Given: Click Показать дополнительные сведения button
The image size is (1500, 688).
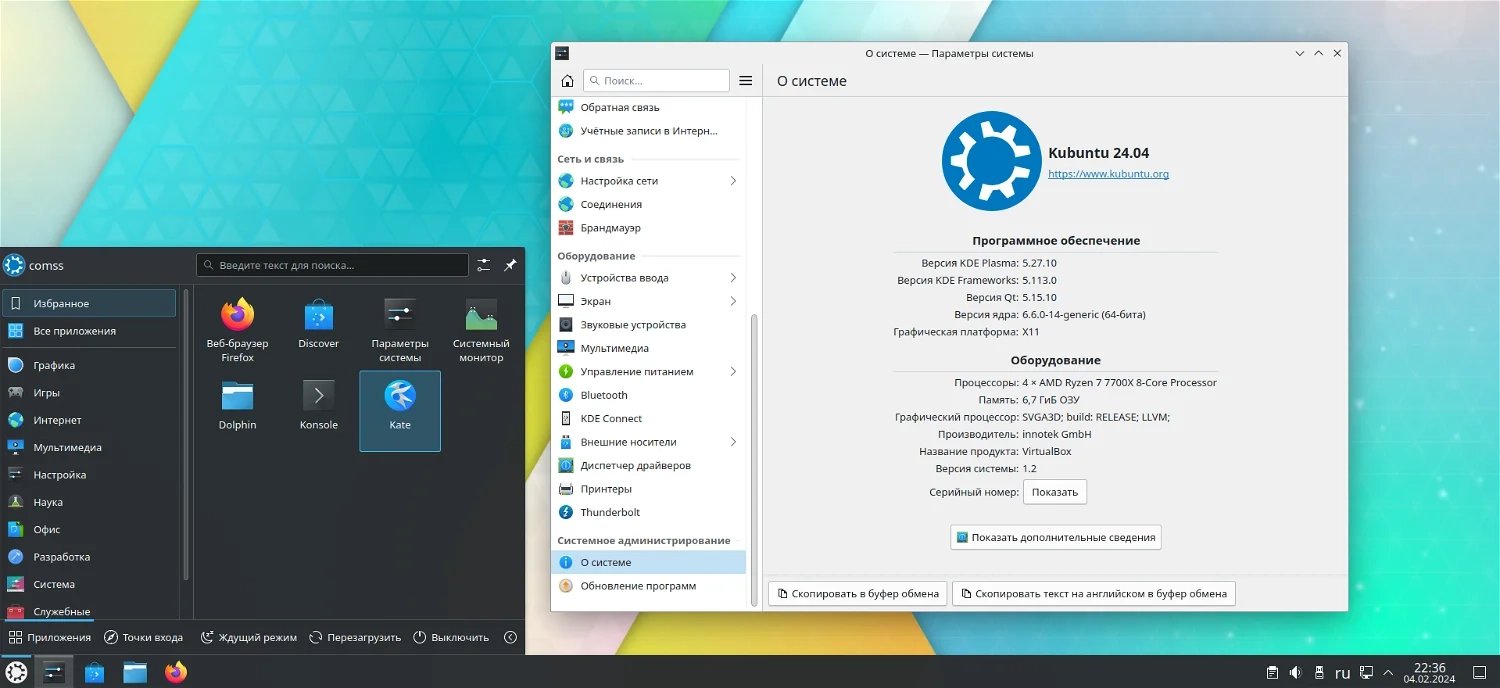Looking at the screenshot, I should 1054,537.
